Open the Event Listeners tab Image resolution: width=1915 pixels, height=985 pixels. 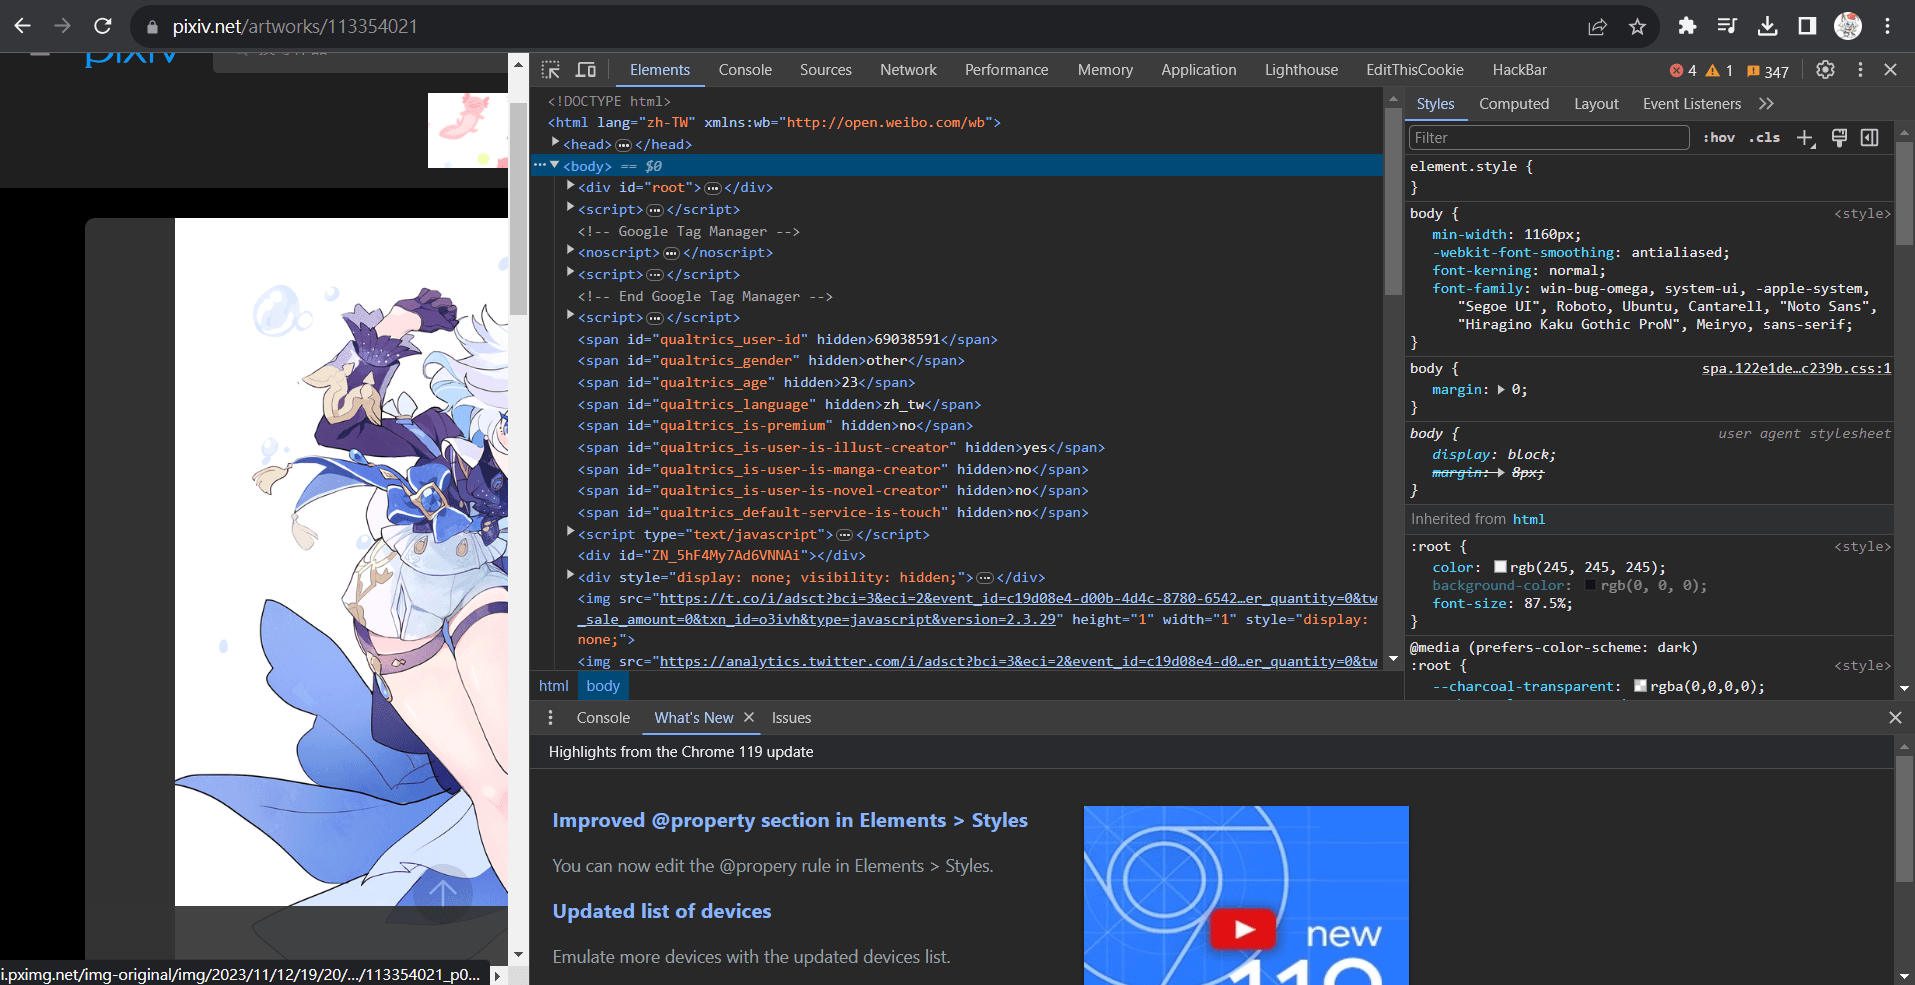coord(1692,104)
